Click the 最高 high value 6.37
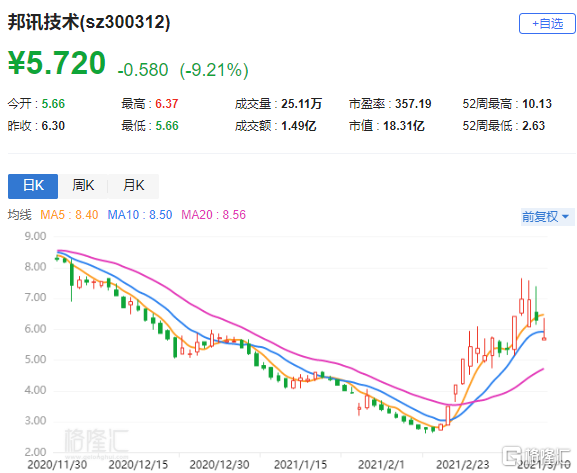Image resolution: width=577 pixels, height=473 pixels. pos(167,104)
